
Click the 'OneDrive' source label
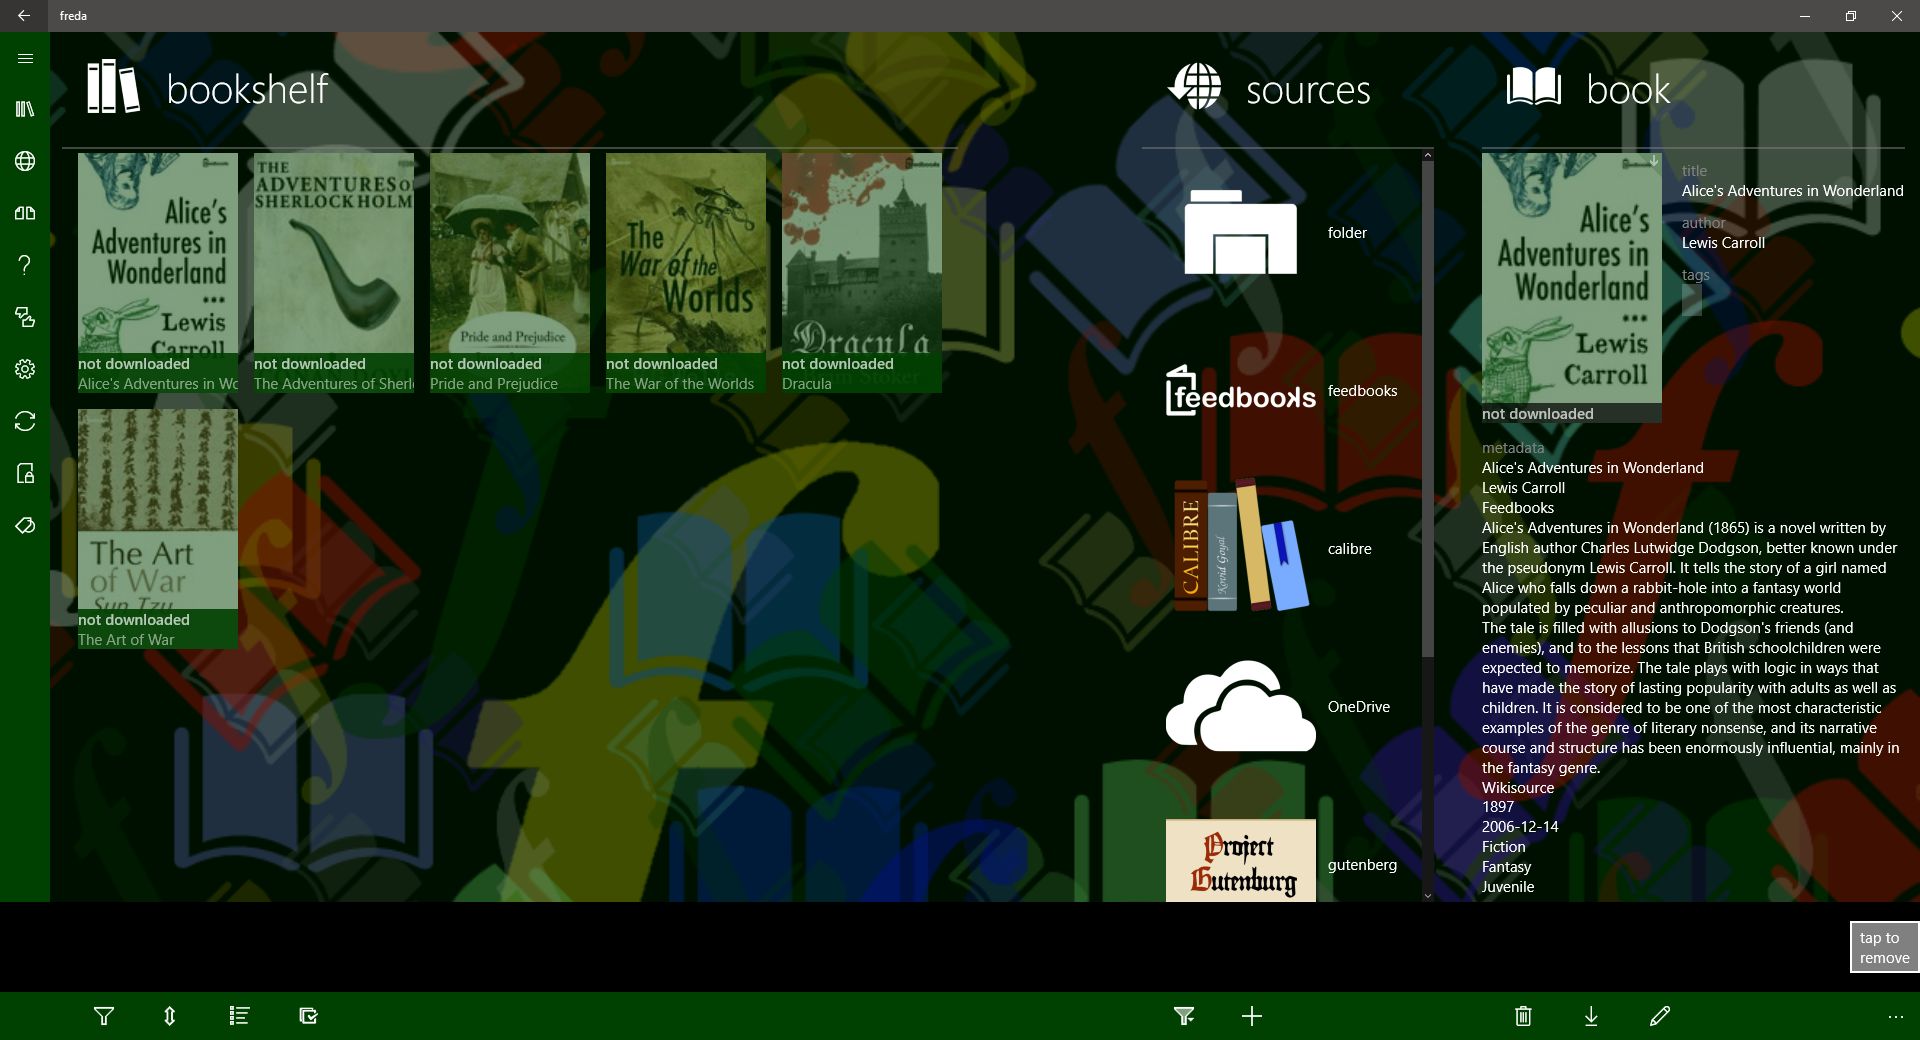[x=1358, y=707]
